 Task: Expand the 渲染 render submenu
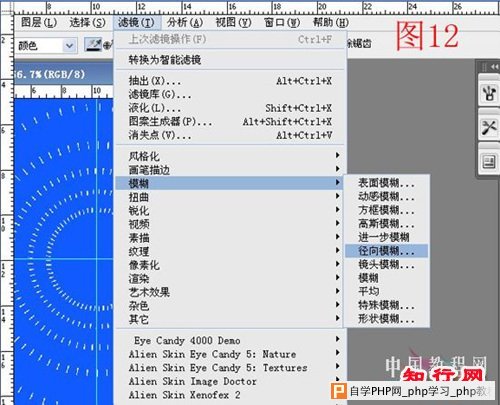tap(230, 279)
